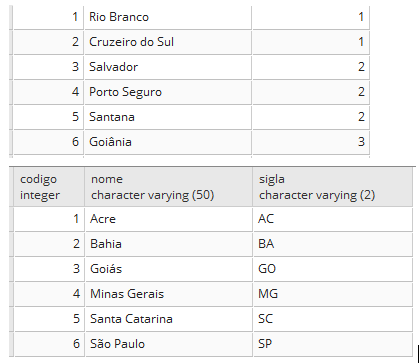Select the row header for Acre row

12,219
